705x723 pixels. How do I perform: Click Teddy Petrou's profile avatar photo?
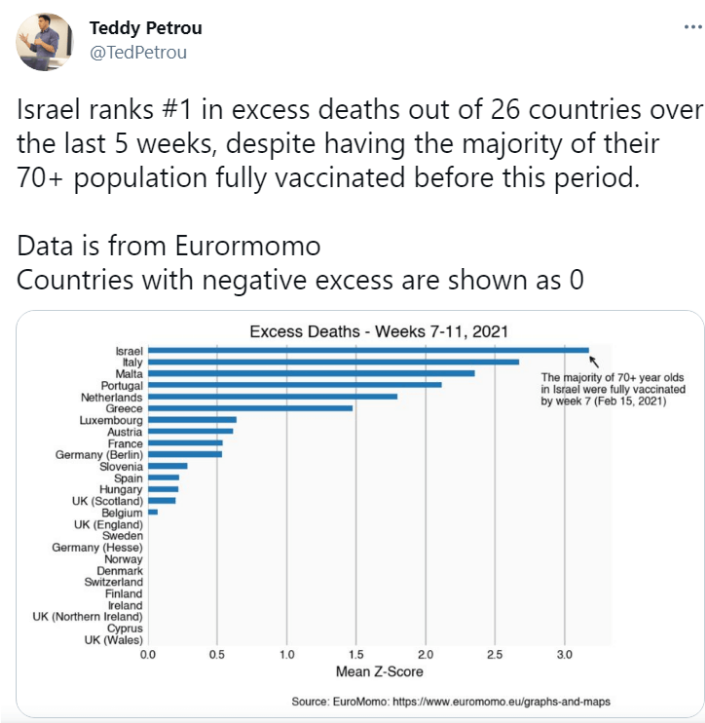(x=45, y=42)
